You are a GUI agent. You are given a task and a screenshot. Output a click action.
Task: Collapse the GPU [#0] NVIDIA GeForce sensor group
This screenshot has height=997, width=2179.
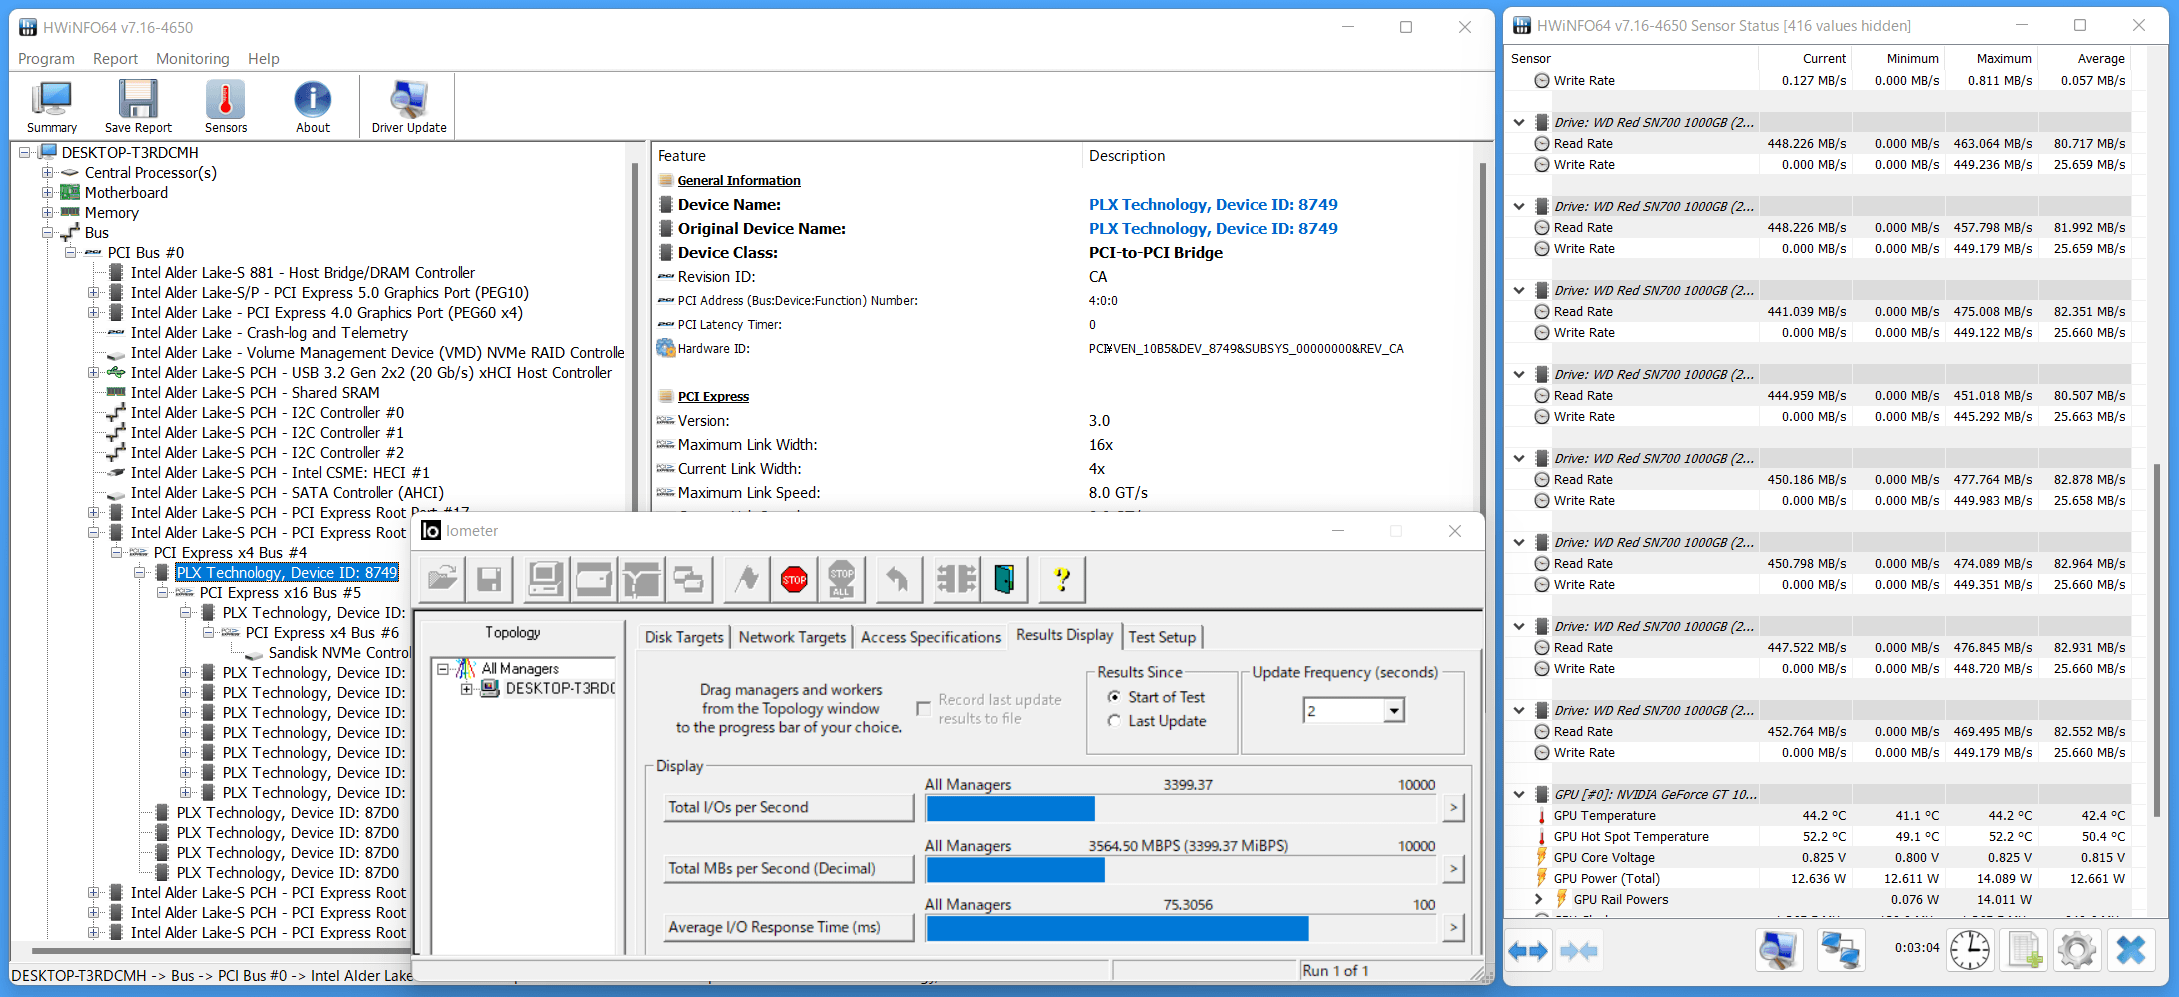pos(1519,795)
